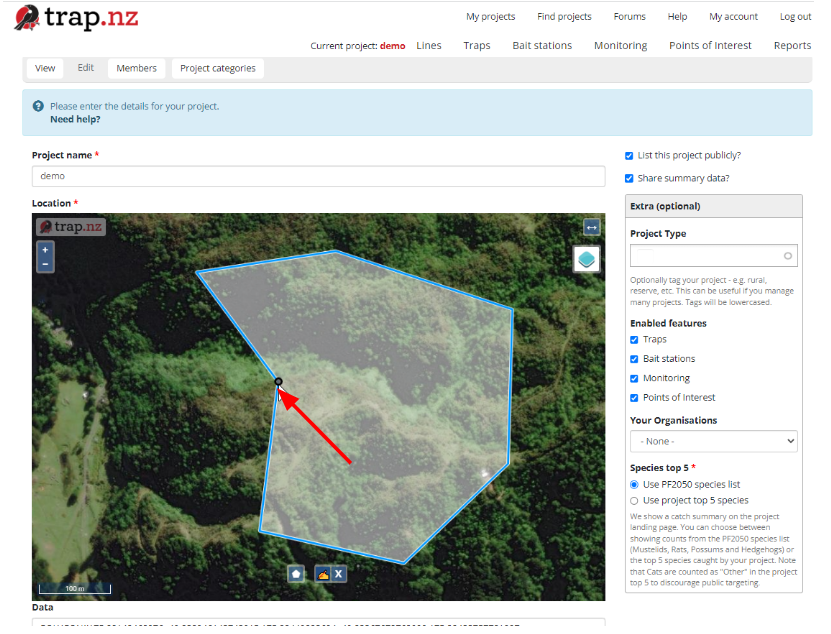Select Use PF2050 species list option
This screenshot has width=831, height=634.
click(634, 485)
